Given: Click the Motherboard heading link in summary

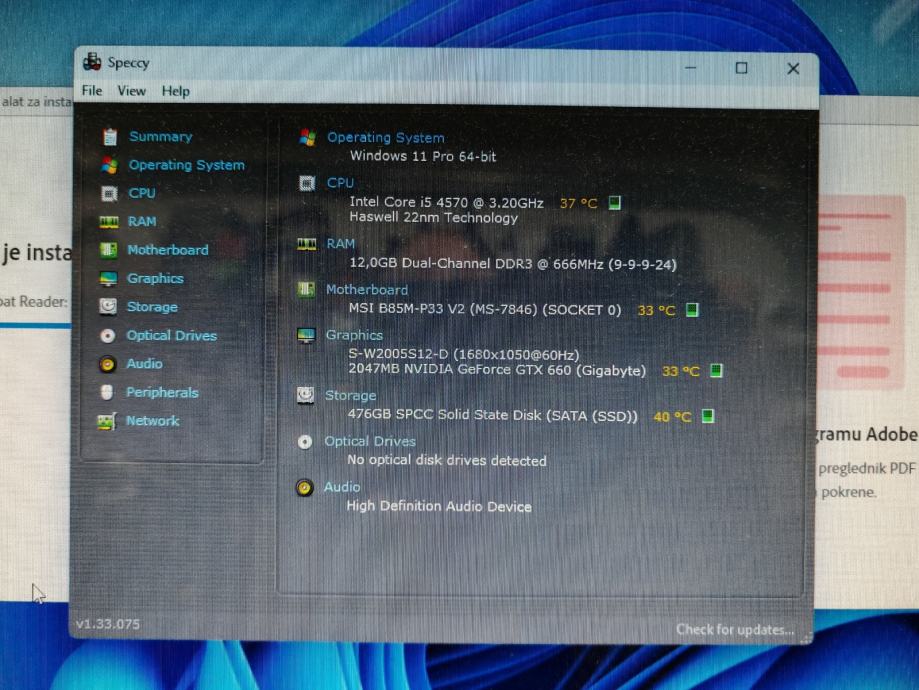Looking at the screenshot, I should pos(366,290).
